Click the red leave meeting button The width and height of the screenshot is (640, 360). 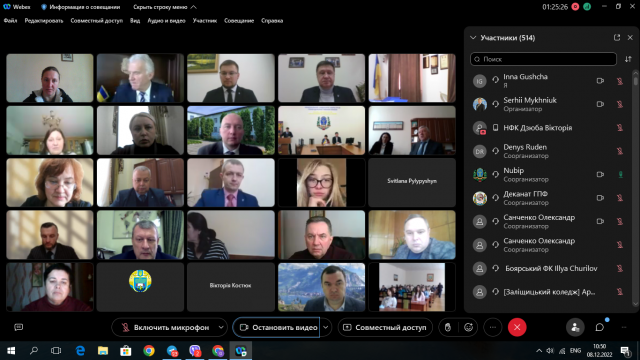pos(517,327)
